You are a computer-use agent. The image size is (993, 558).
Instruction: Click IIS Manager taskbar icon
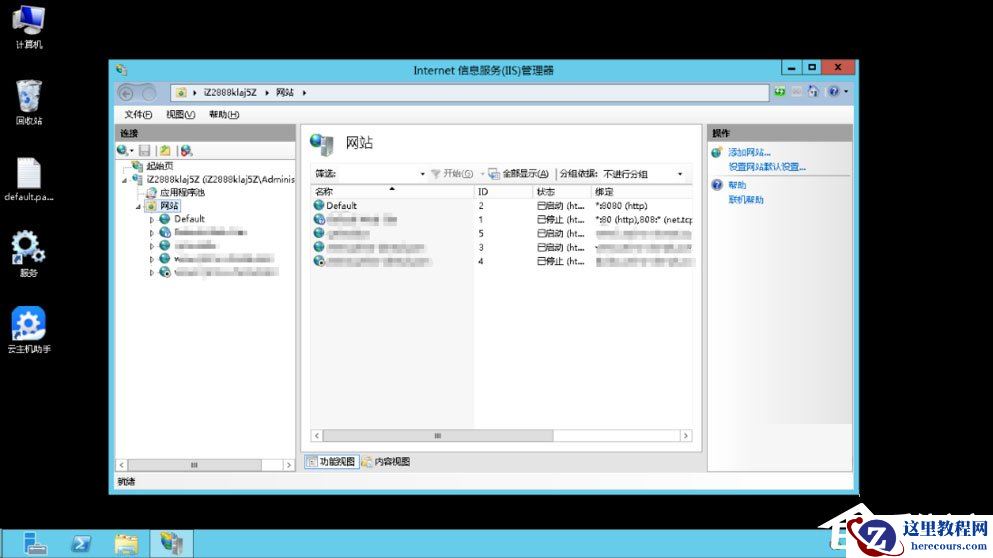pyautogui.click(x=172, y=543)
